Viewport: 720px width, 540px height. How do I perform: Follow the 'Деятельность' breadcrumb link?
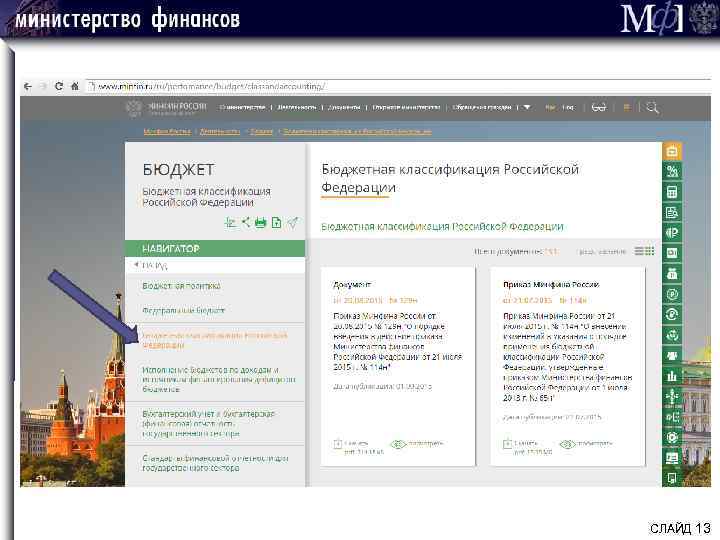coord(220,132)
